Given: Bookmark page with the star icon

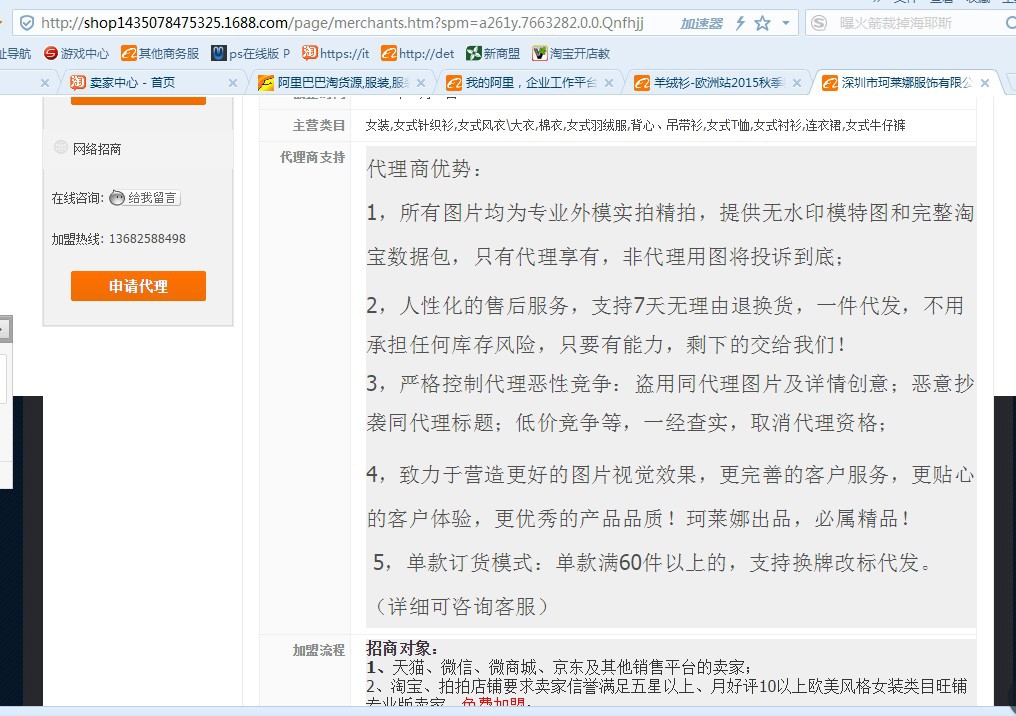Looking at the screenshot, I should coord(763,23).
